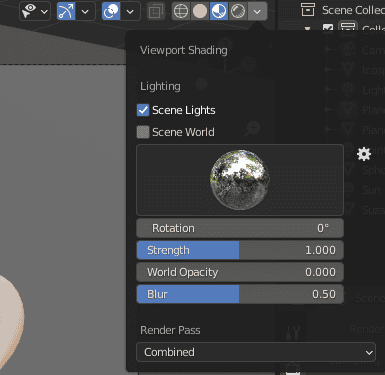This screenshot has height=375, width=385.
Task: Open HDRI preferences via gear icon
Action: coord(364,154)
